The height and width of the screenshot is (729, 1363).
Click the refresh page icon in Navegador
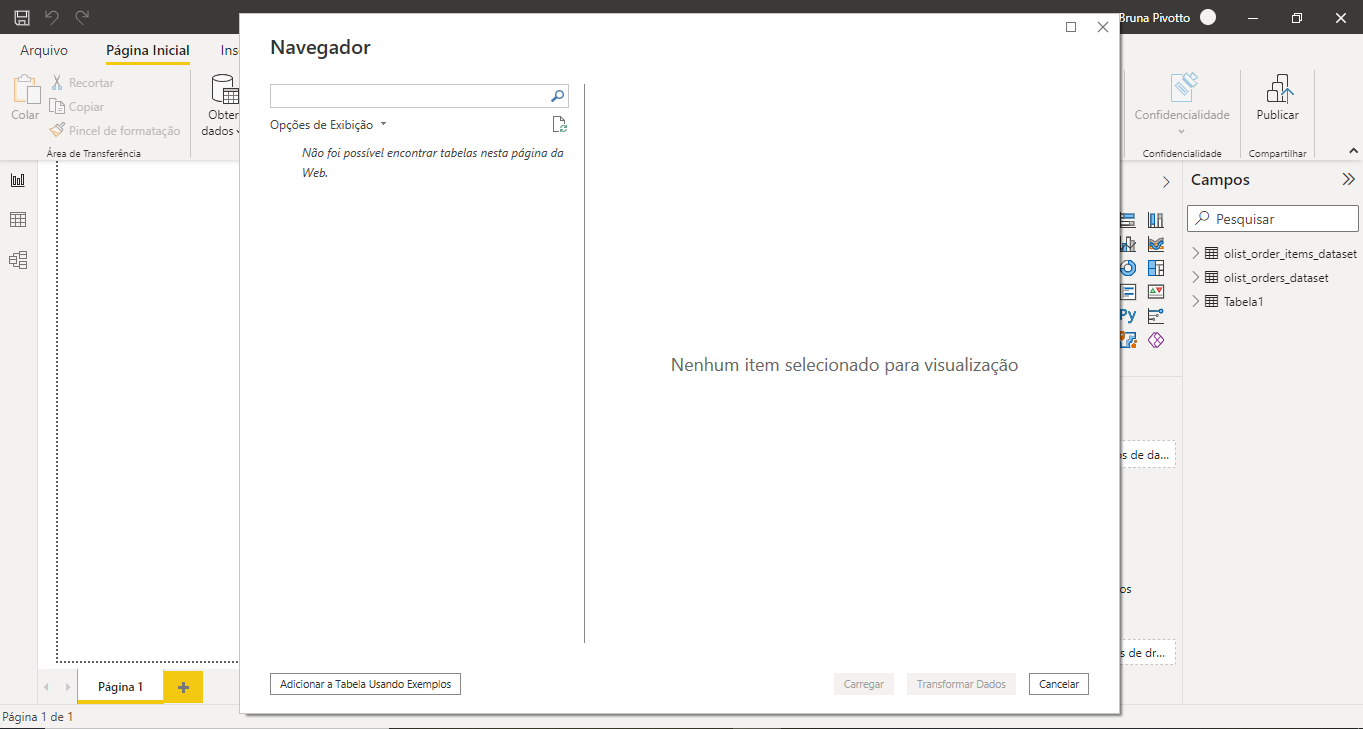(x=560, y=125)
